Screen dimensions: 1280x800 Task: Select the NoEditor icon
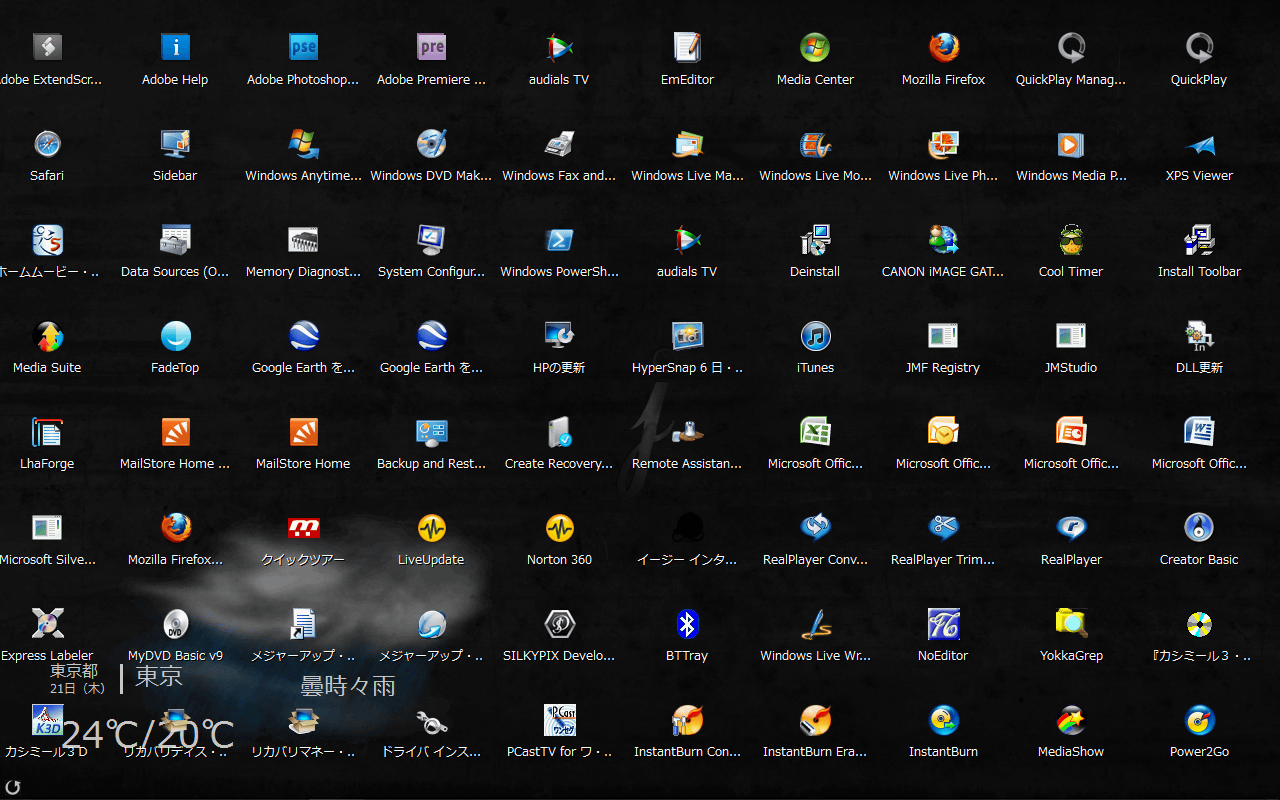[943, 623]
